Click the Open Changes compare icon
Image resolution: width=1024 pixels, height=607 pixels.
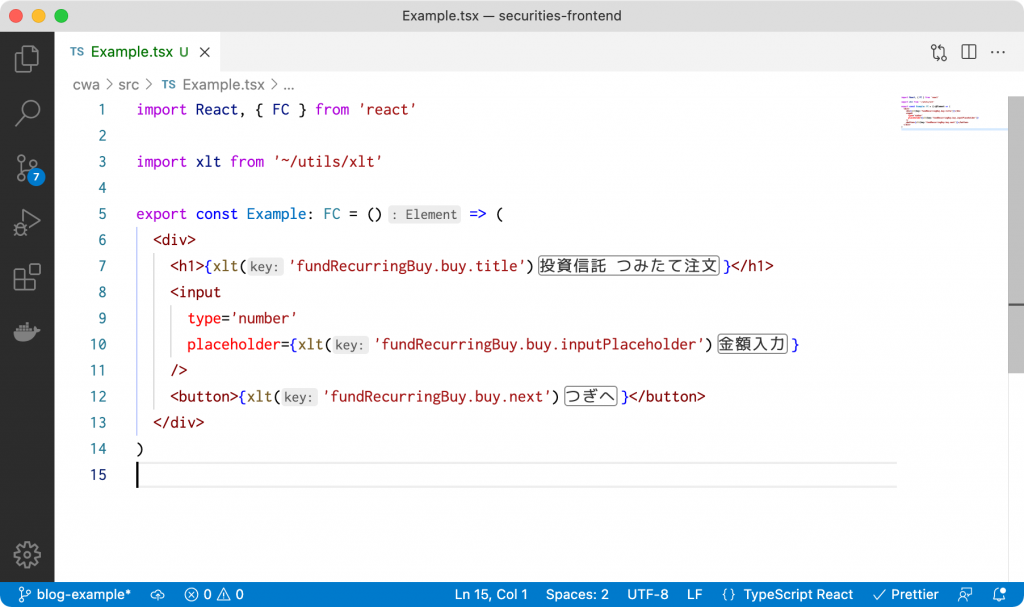tap(938, 52)
